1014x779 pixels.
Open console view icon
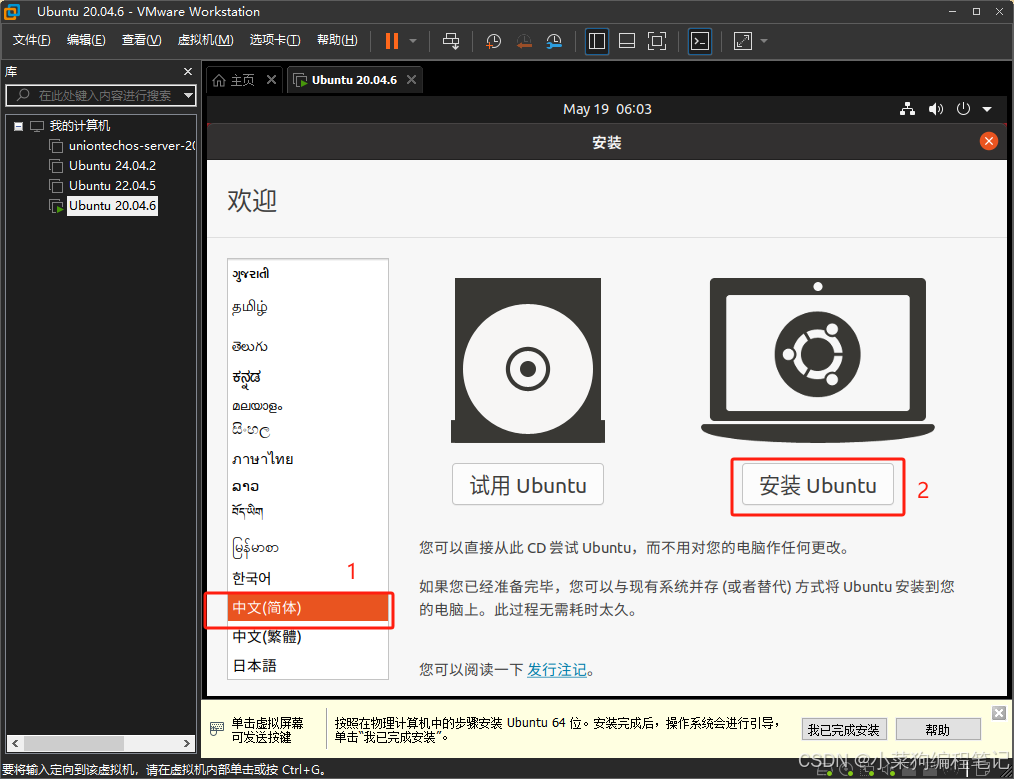click(x=700, y=41)
